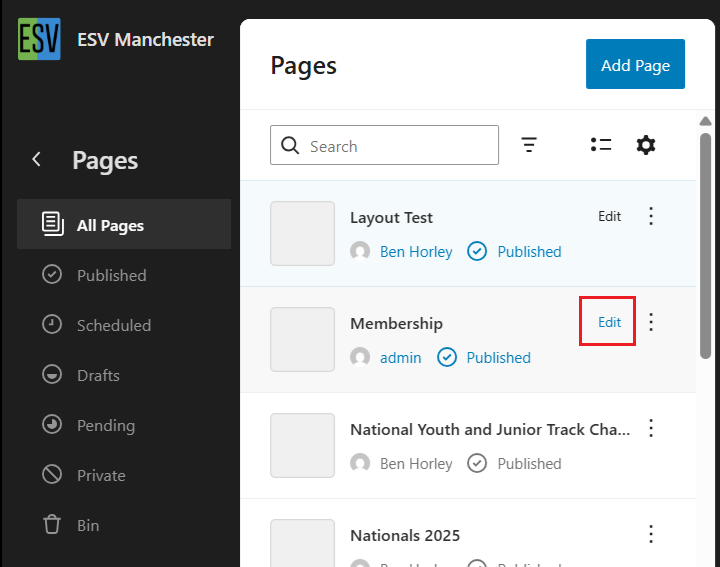Open the Drafts pages view
The image size is (720, 567).
click(98, 375)
